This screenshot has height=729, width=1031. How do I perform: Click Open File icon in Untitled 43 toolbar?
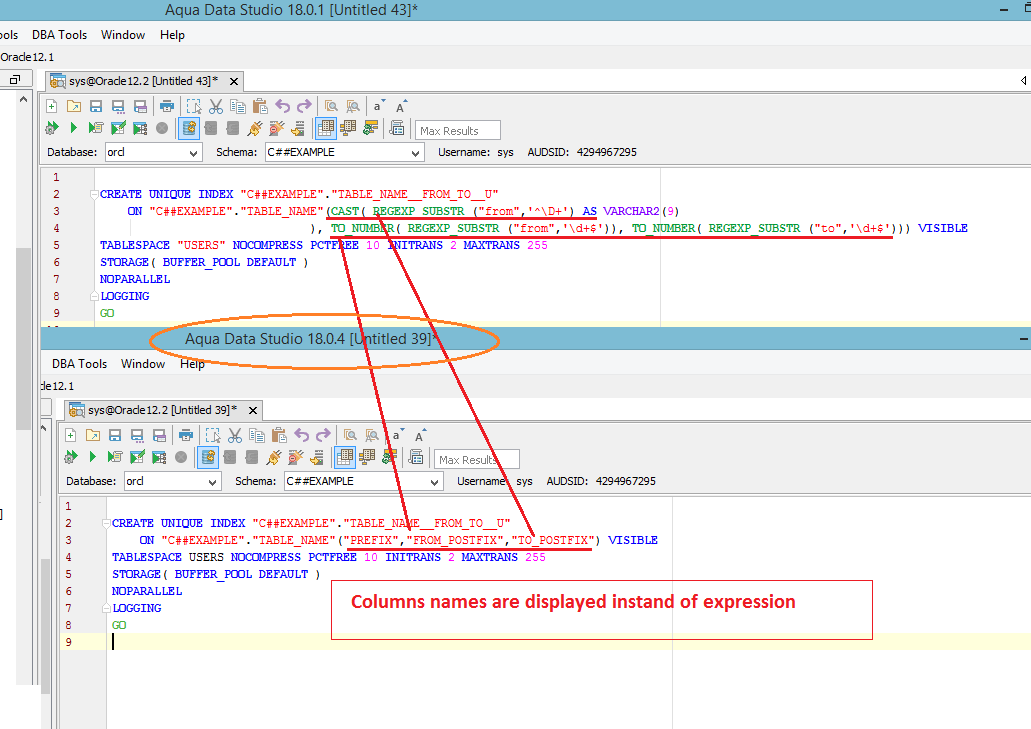[74, 106]
